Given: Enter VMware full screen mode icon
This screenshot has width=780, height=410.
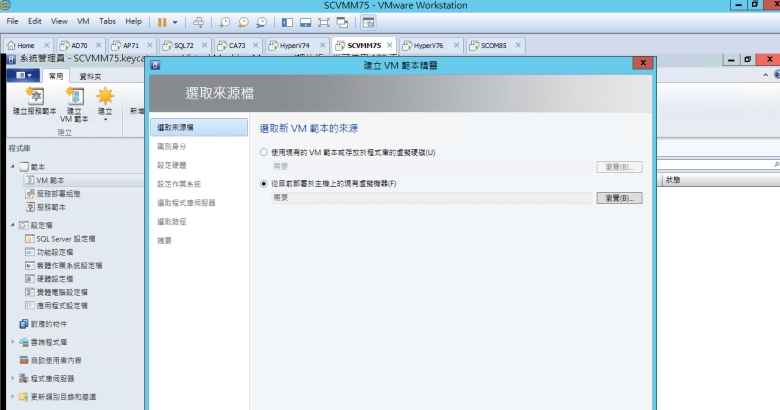Looking at the screenshot, I should [x=323, y=21].
